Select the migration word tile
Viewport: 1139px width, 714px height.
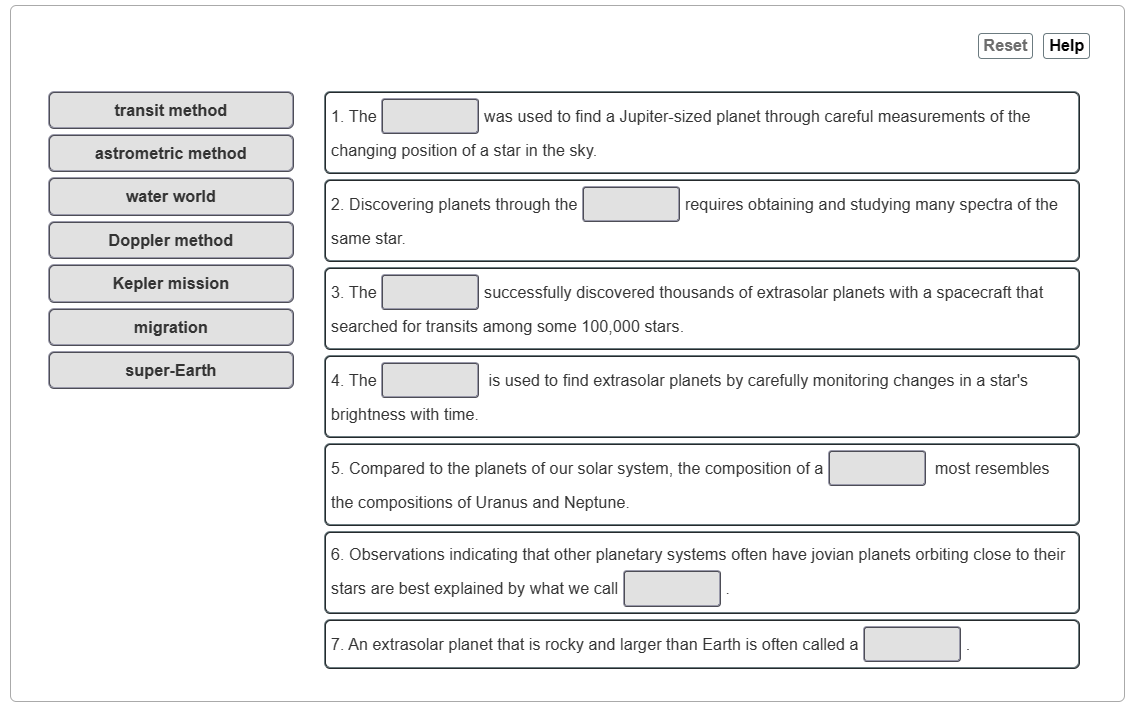click(170, 327)
